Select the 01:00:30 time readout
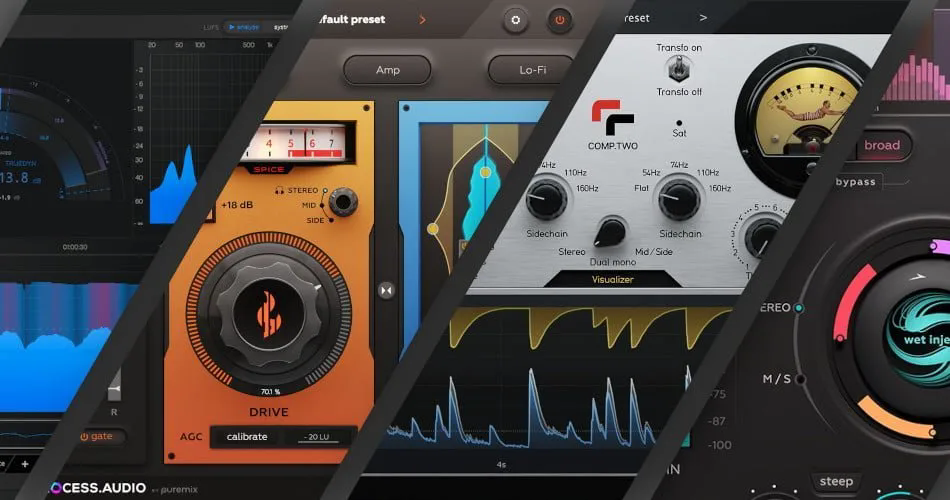 point(75,247)
